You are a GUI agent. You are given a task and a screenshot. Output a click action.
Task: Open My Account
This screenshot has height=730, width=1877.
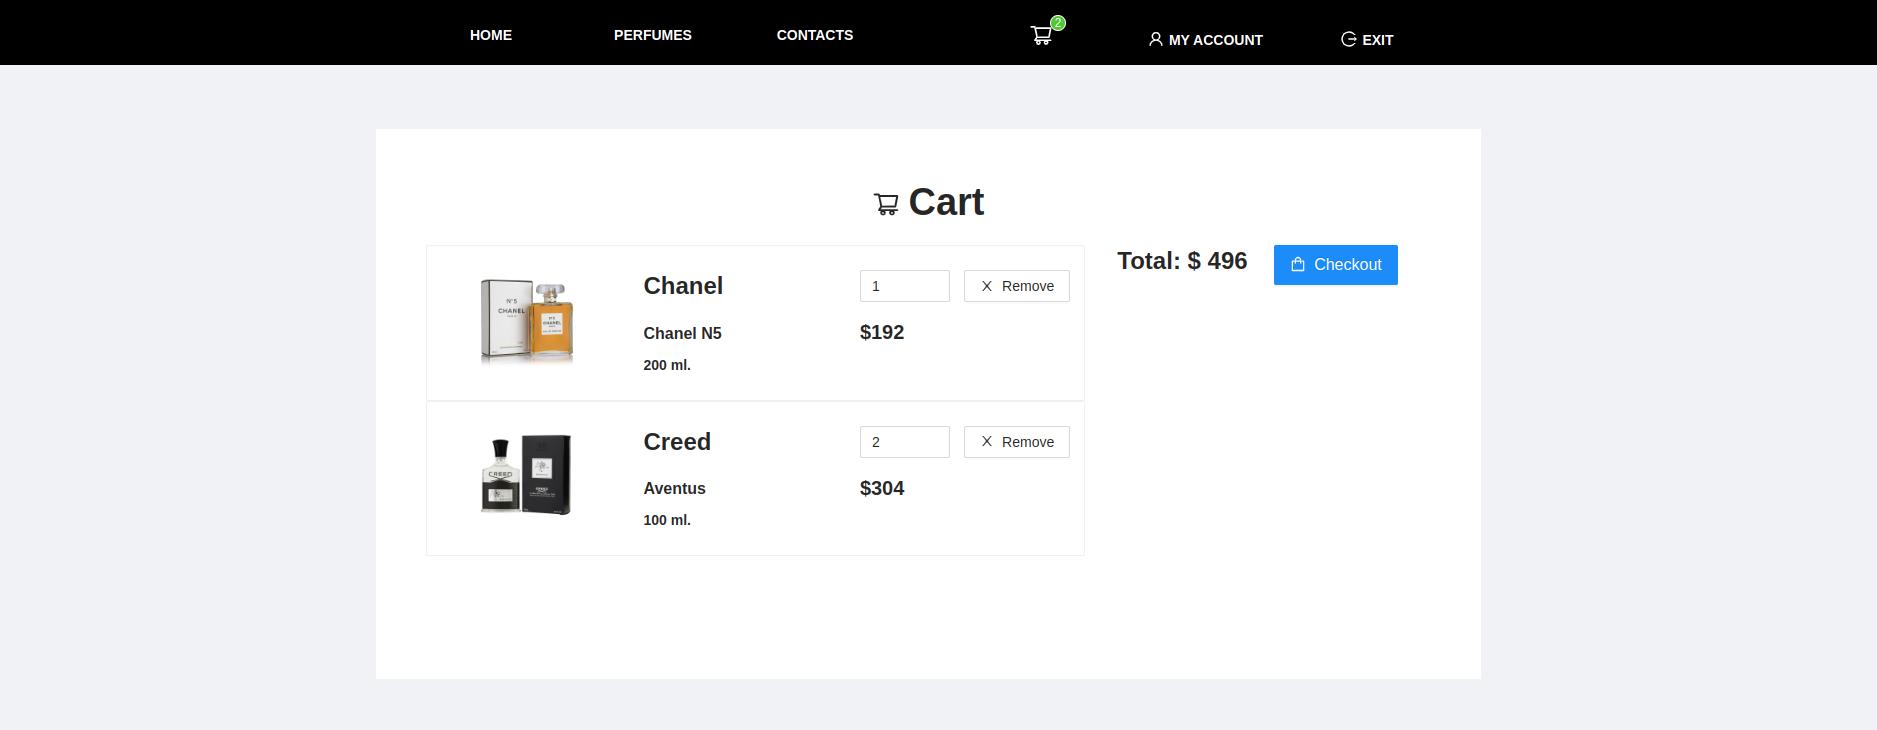click(1206, 39)
